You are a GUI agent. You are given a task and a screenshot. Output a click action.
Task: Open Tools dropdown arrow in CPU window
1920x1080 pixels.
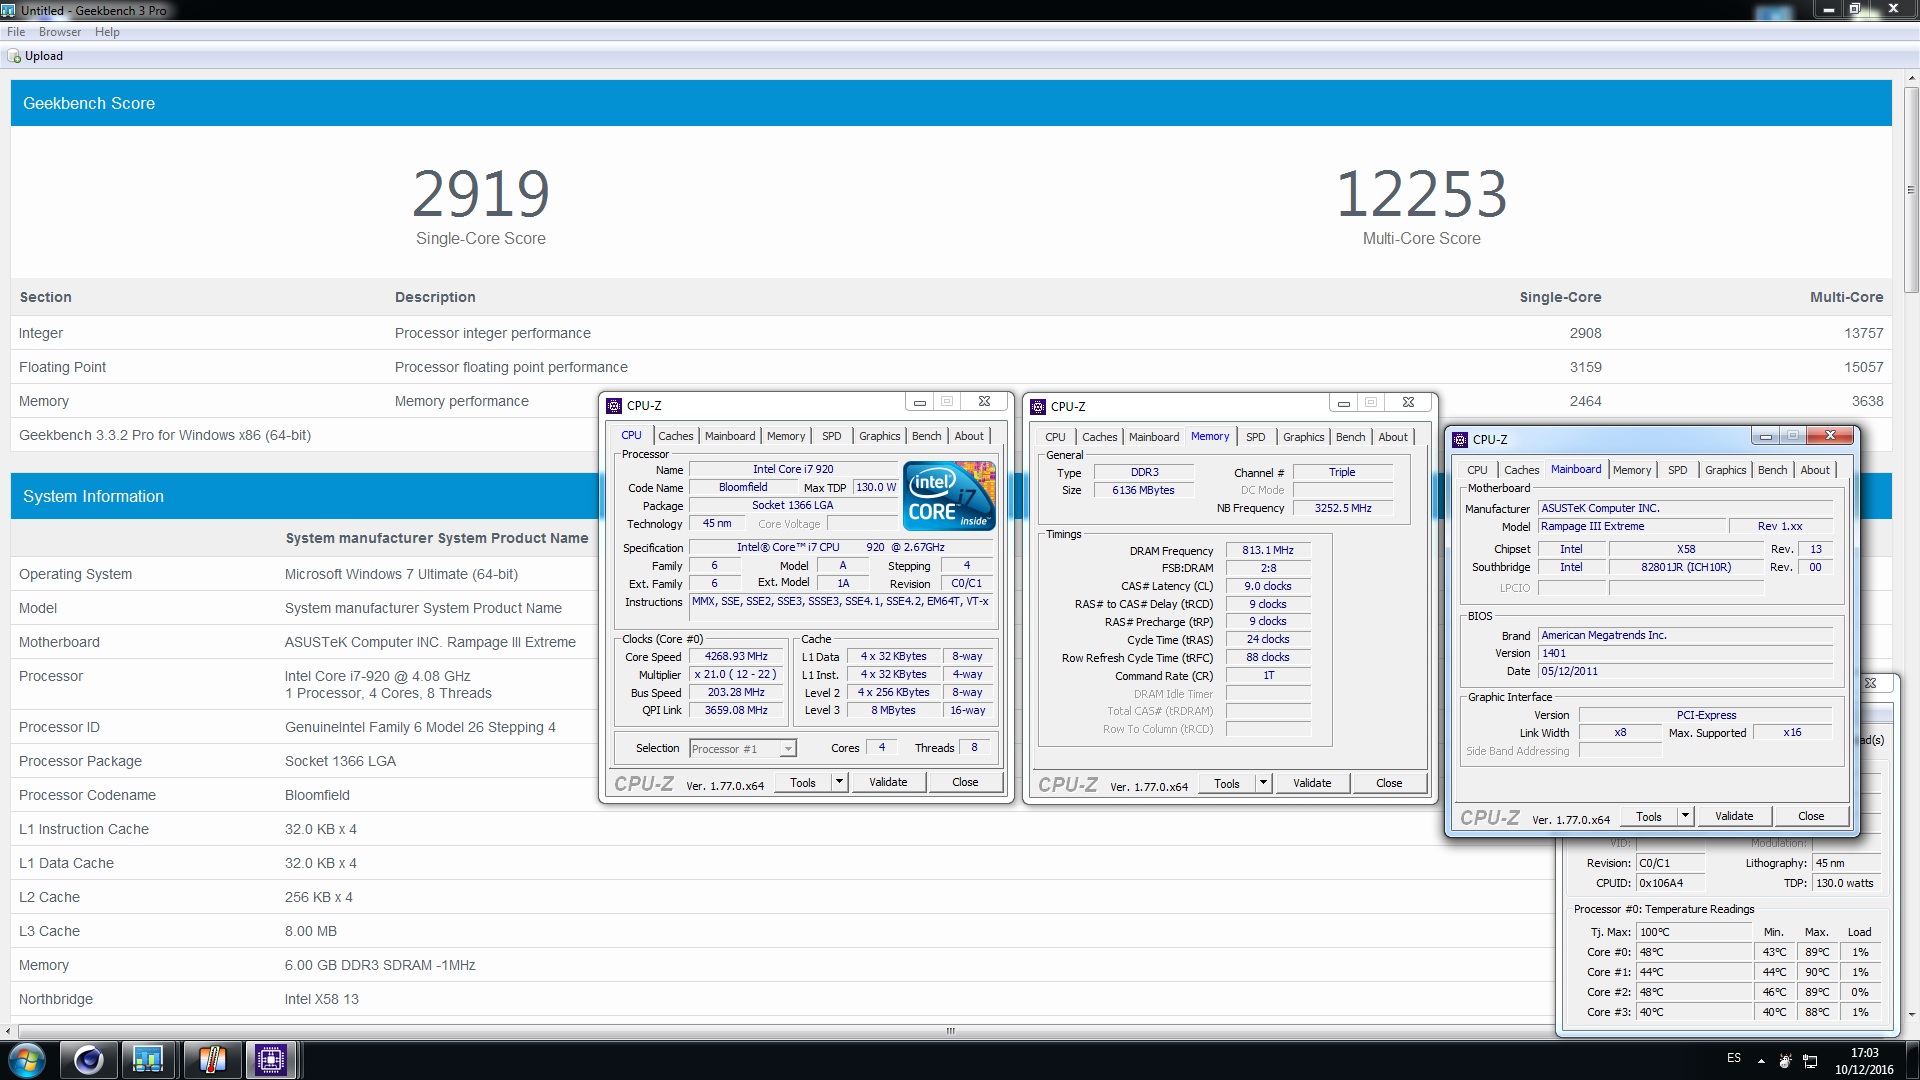tap(839, 782)
